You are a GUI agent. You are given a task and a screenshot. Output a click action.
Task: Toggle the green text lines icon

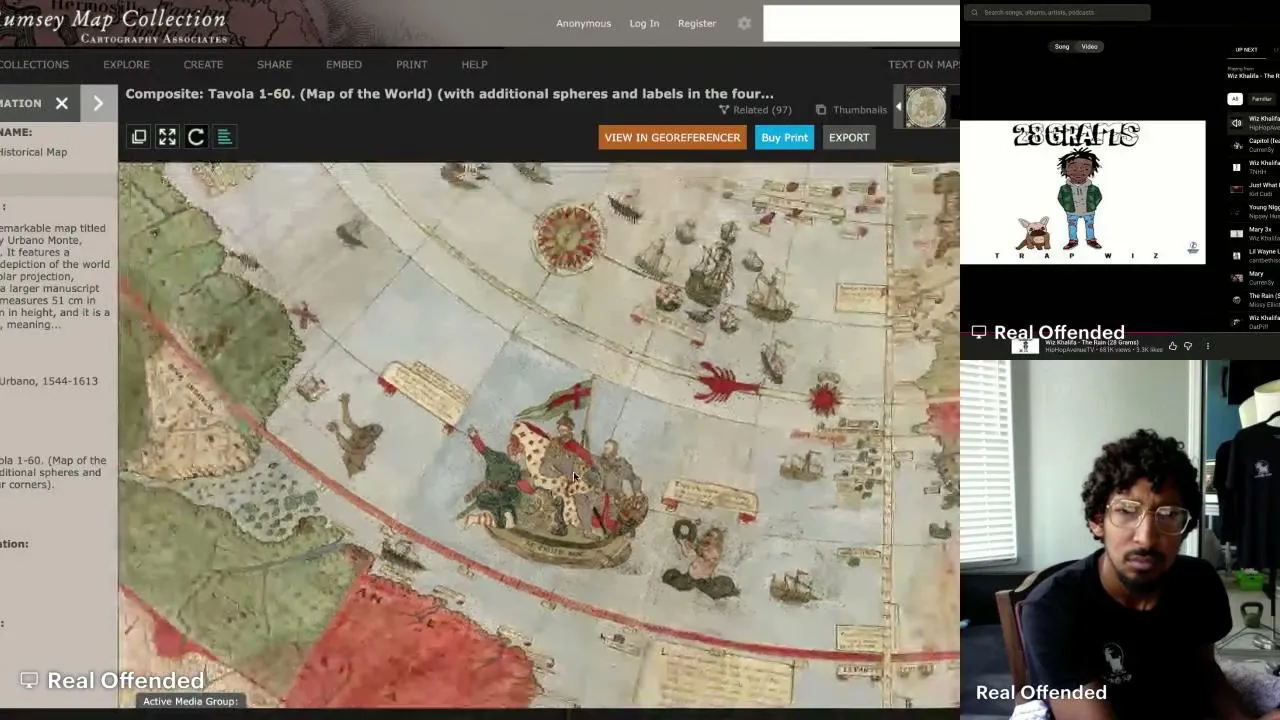[x=225, y=137]
